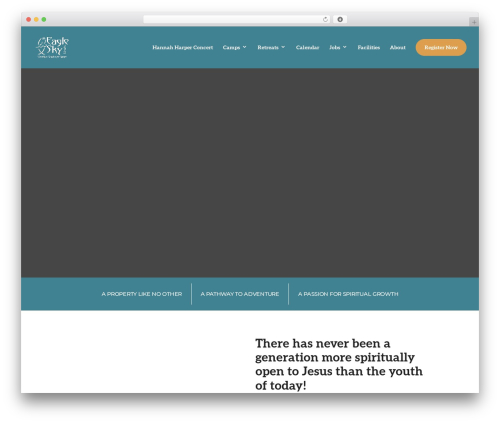Click the red close window button

(x=29, y=19)
